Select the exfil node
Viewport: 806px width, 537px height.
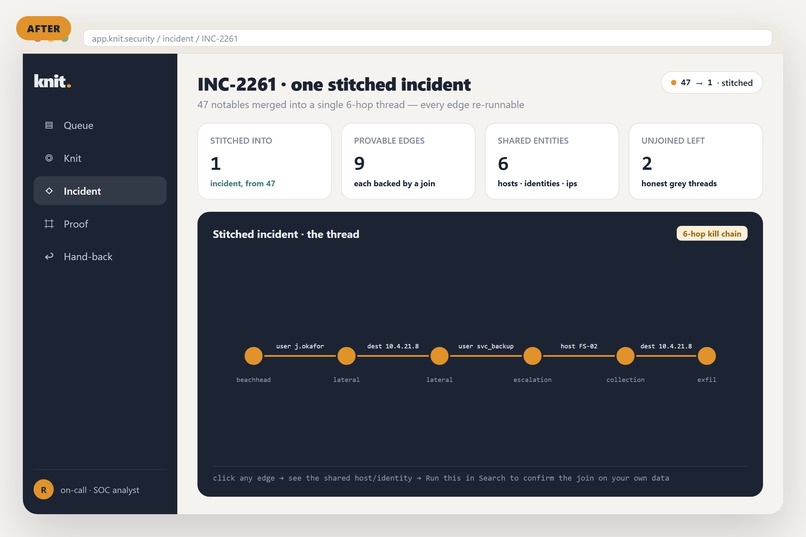click(x=707, y=356)
